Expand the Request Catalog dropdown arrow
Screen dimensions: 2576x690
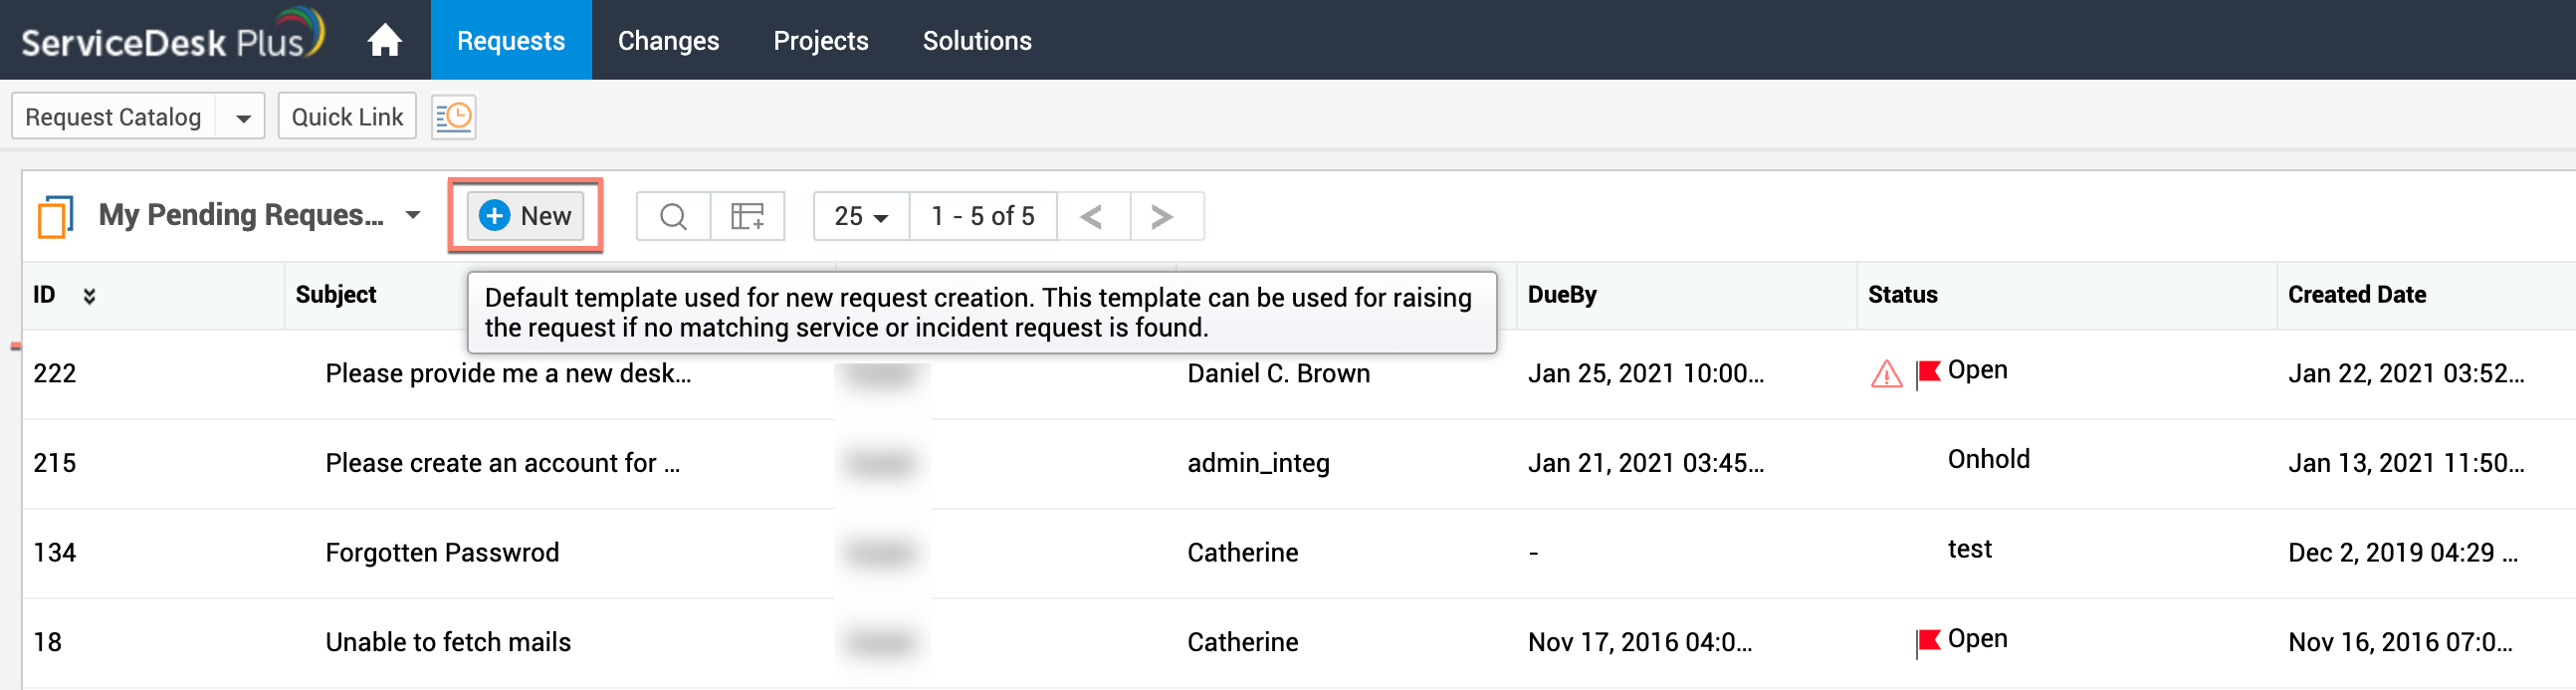point(243,118)
